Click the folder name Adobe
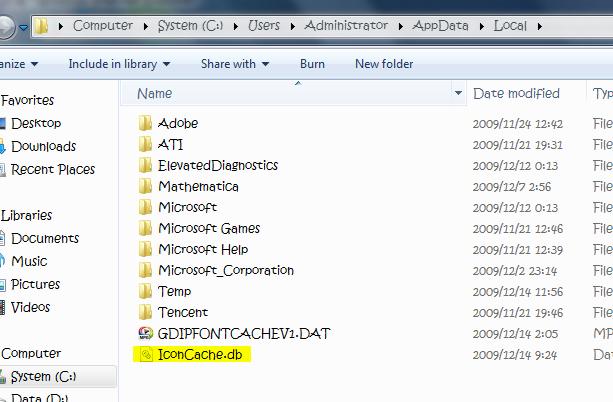This screenshot has width=613, height=402. pos(178,123)
